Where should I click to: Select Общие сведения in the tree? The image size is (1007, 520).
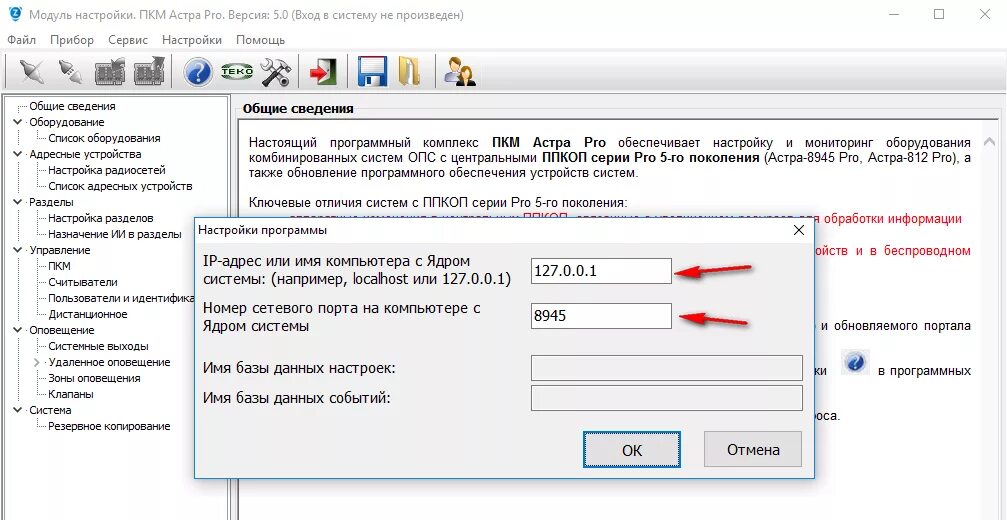[x=73, y=107]
